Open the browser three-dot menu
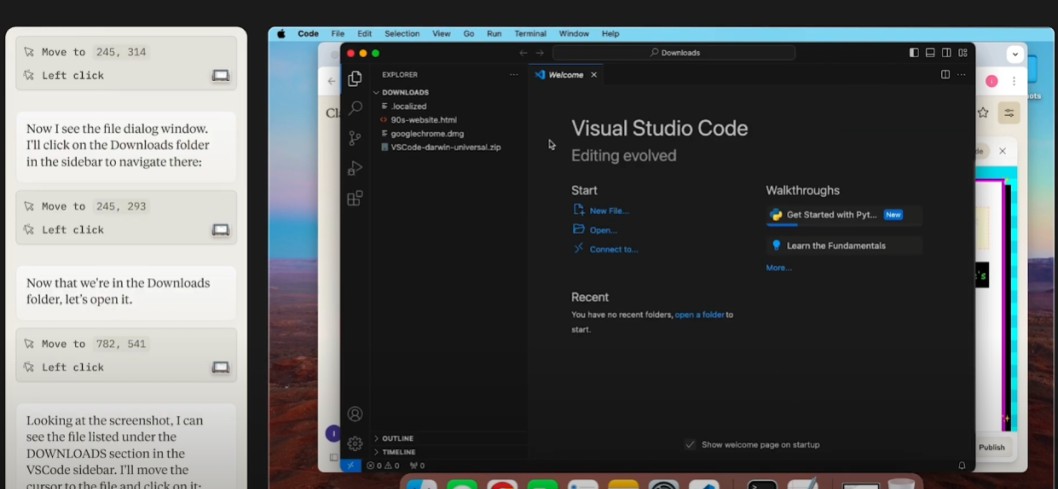 pyautogui.click(x=1013, y=81)
